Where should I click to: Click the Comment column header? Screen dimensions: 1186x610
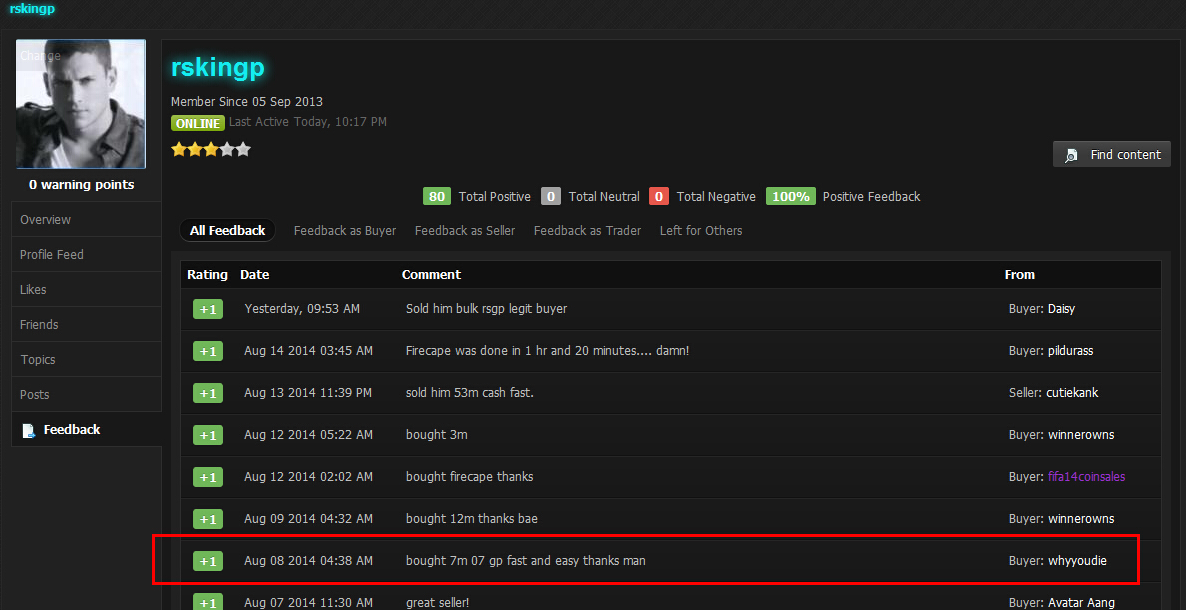[431, 274]
